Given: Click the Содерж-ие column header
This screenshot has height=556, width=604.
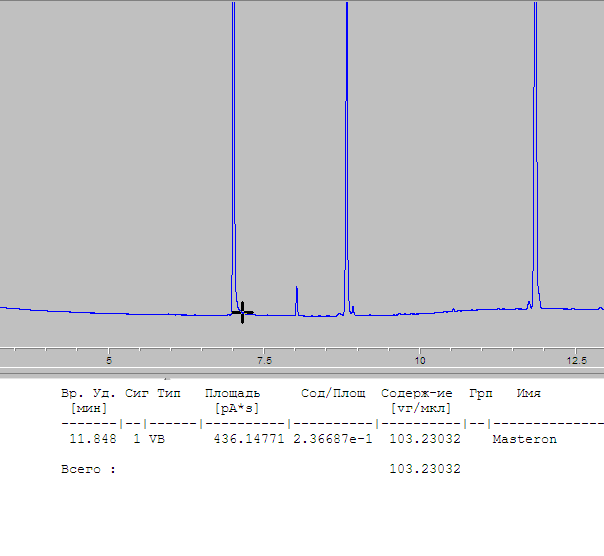Looking at the screenshot, I should 417,394.
